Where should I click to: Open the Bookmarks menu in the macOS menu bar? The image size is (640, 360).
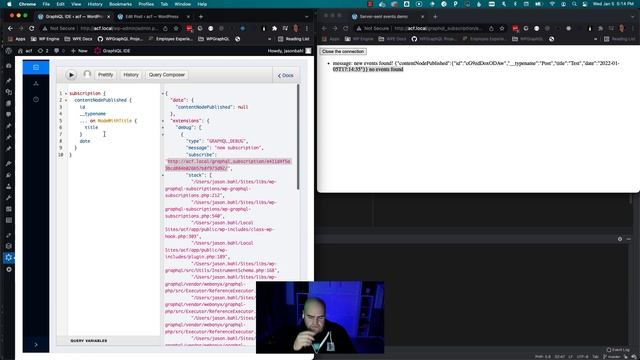coord(120,4)
